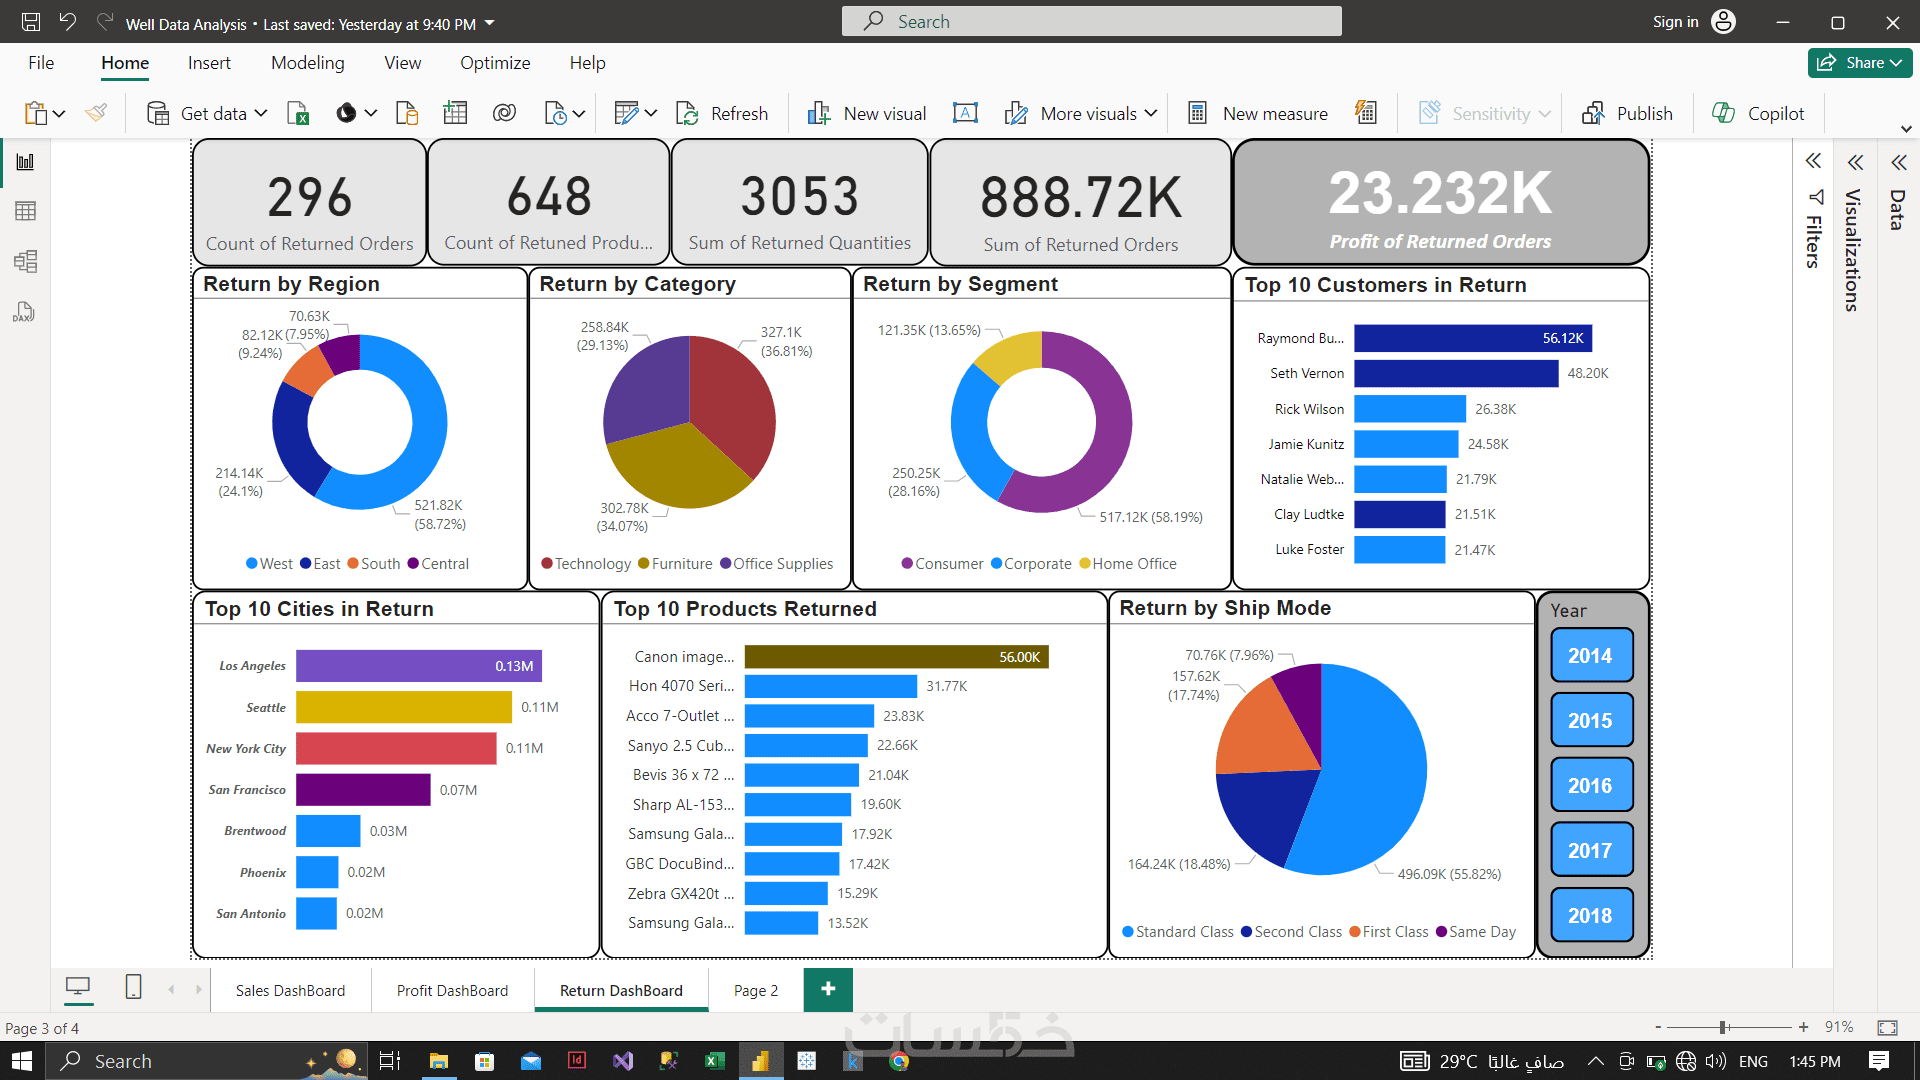The height and width of the screenshot is (1080, 1920).
Task: Click the Dataverse icon in ribbon
Action: pos(504,113)
